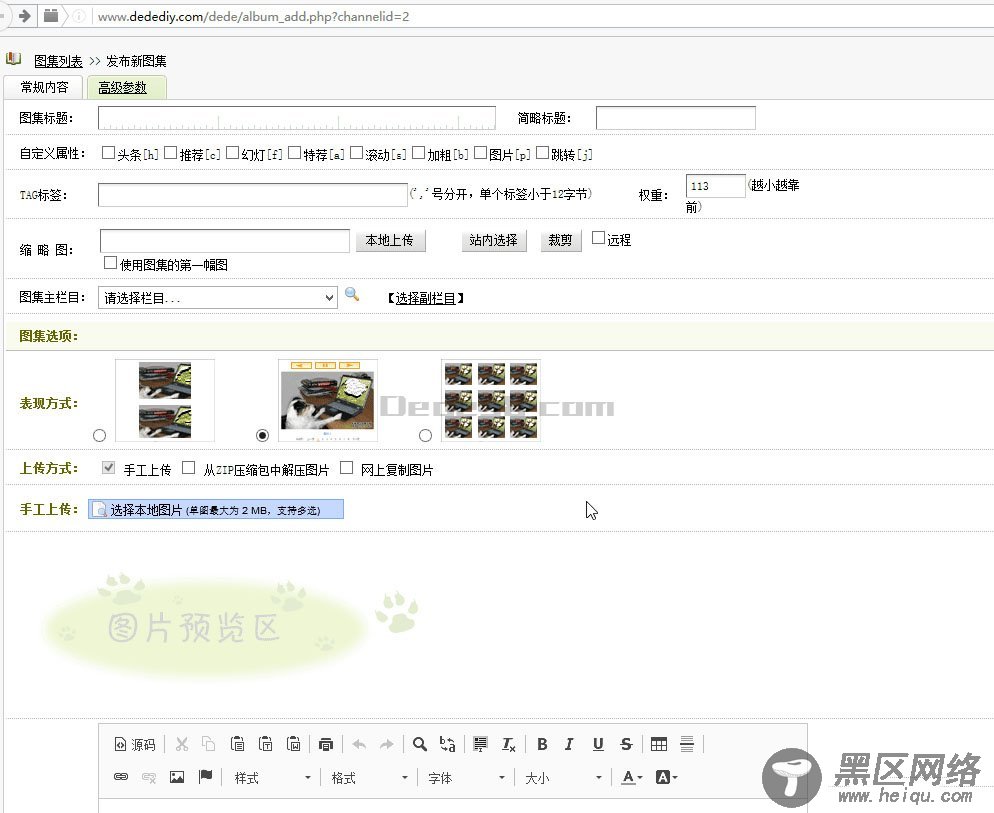Focus the TAG标签 input field
This screenshot has width=994, height=813.
click(x=252, y=195)
